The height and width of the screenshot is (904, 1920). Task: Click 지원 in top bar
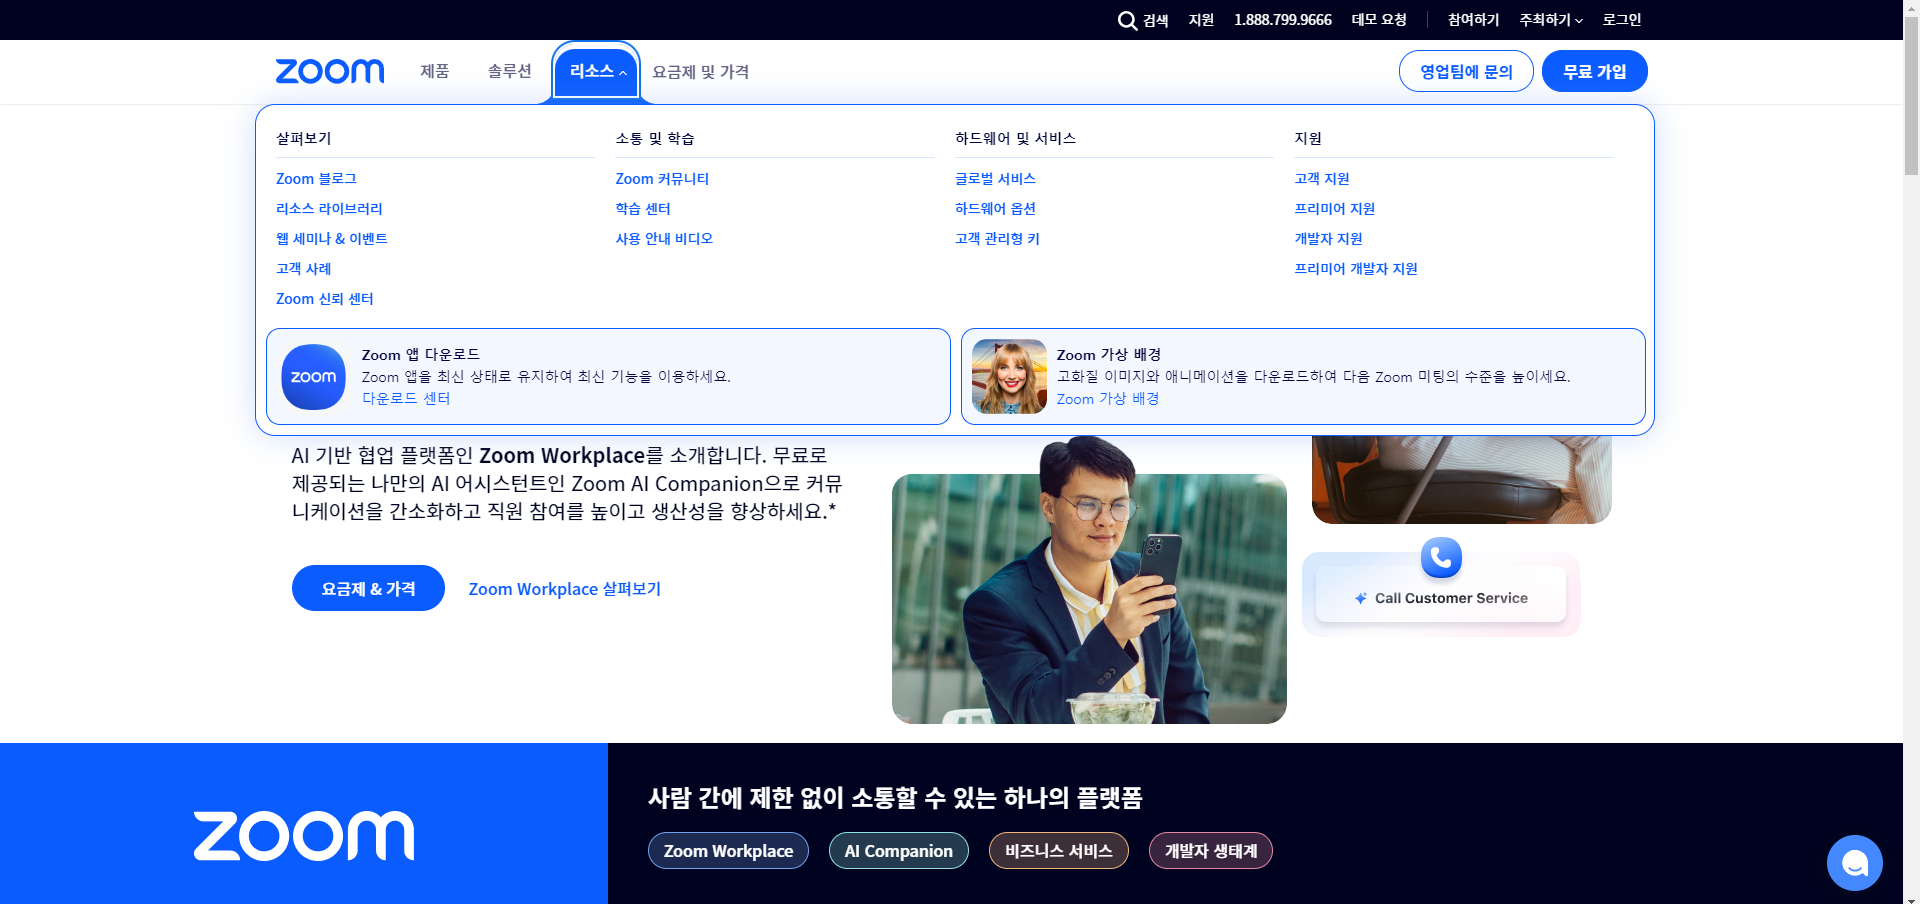coord(1201,20)
